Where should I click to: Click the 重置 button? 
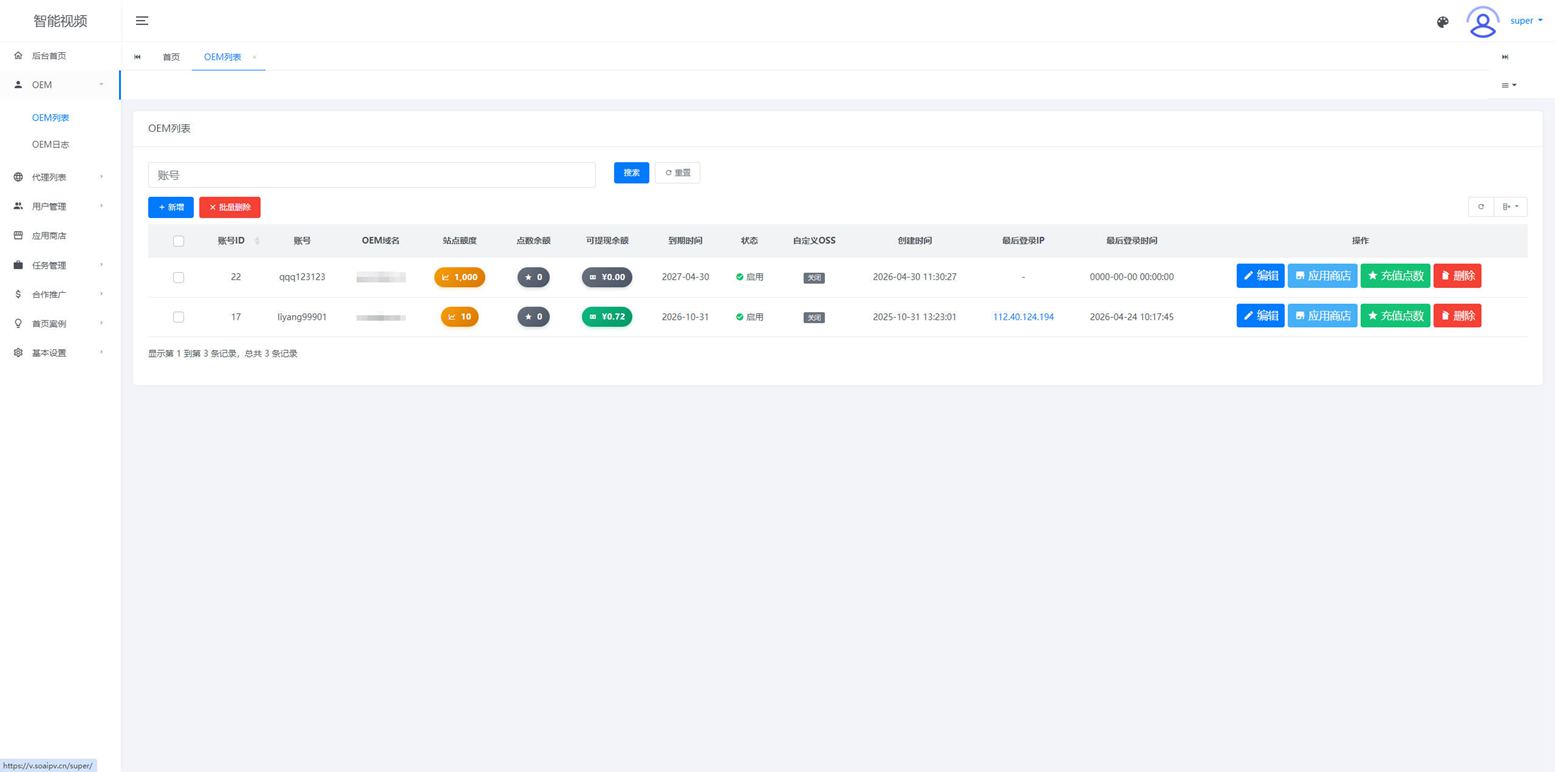pyautogui.click(x=678, y=173)
